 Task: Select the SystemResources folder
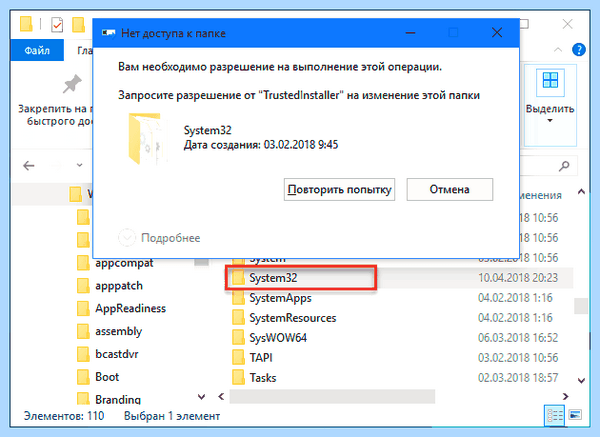click(x=293, y=318)
